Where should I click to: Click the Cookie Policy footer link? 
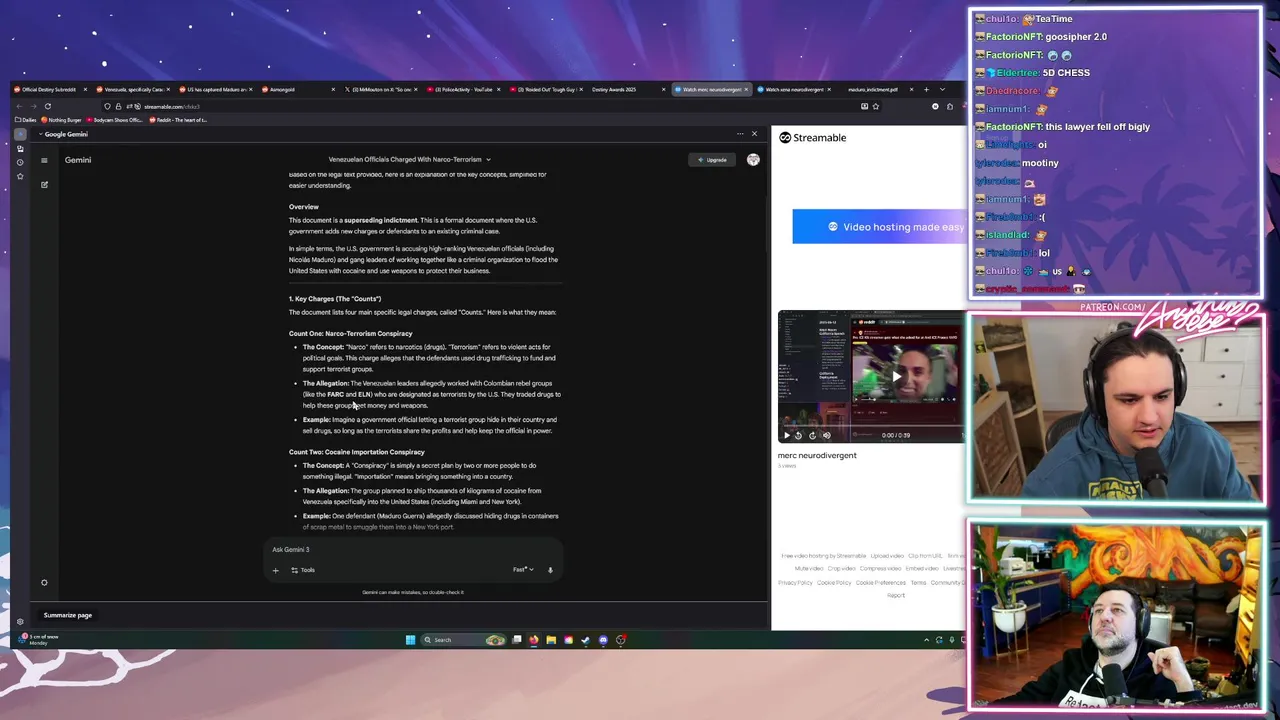[834, 583]
